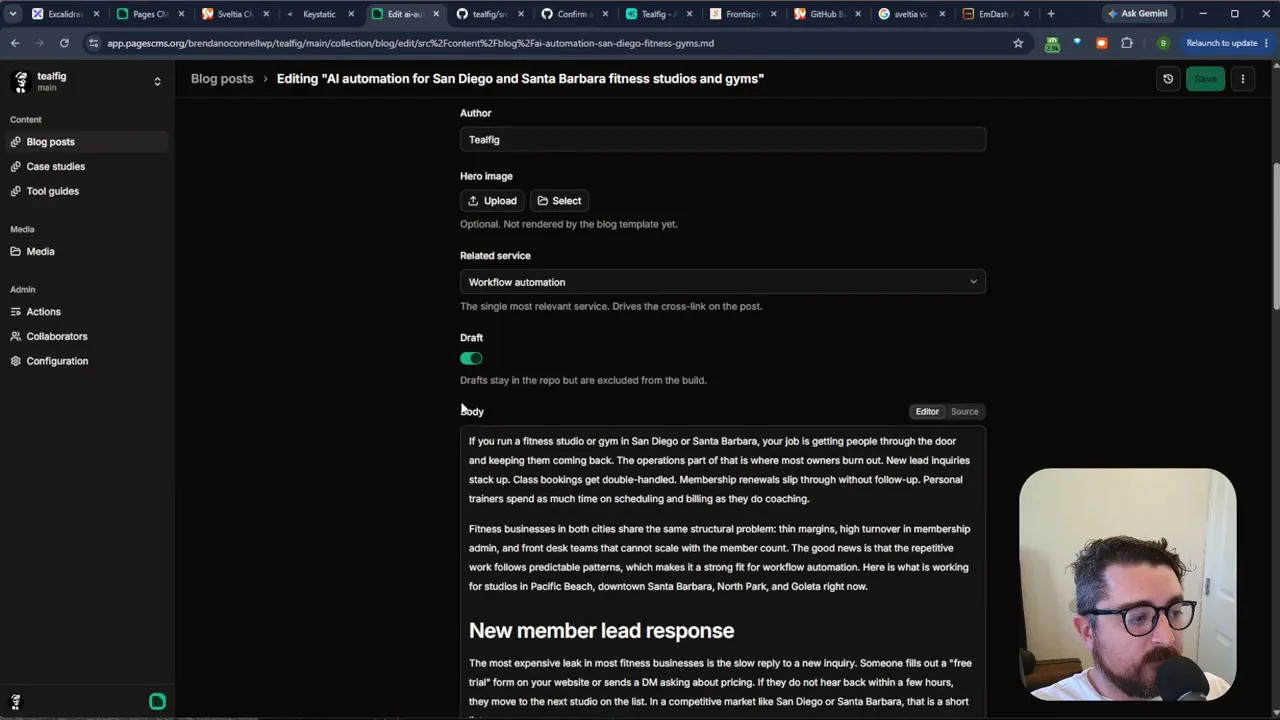Screen dimensions: 1280x720
Task: Open the Related service dropdown
Action: click(723, 282)
